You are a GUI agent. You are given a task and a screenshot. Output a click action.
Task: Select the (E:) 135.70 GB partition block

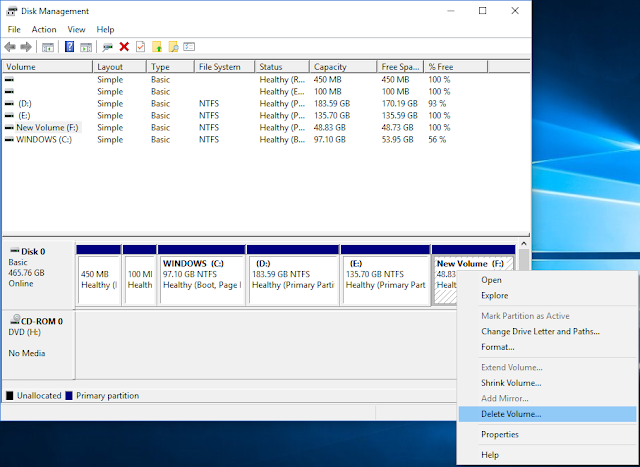[385, 275]
